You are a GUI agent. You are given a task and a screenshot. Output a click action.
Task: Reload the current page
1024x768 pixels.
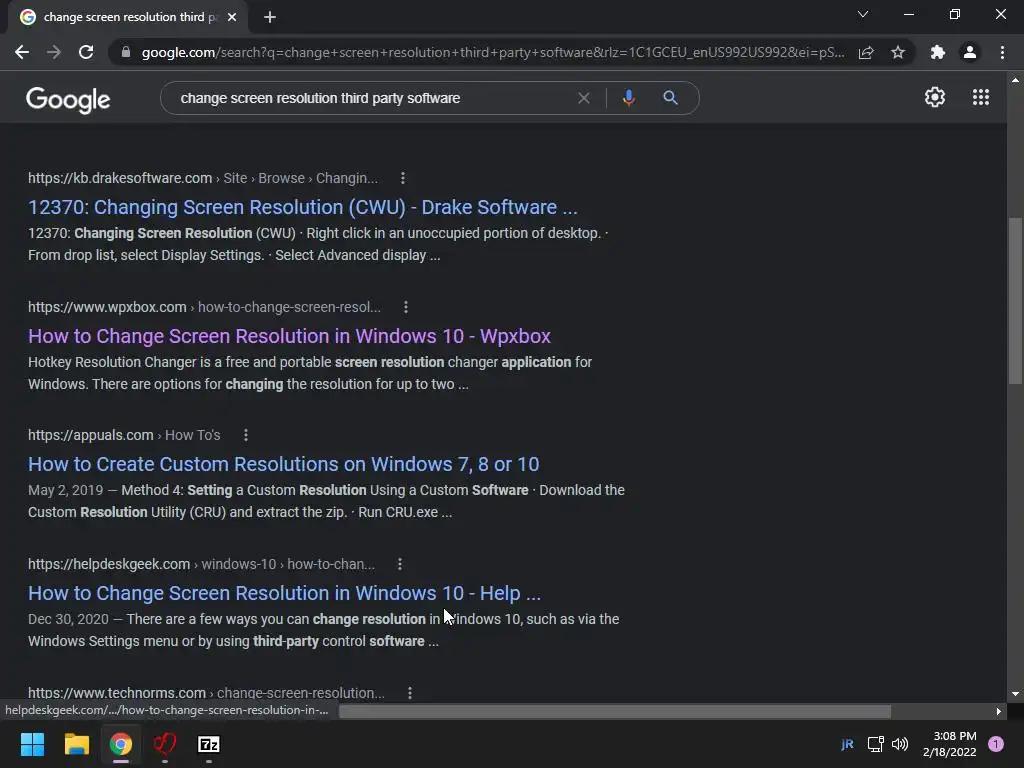point(86,52)
